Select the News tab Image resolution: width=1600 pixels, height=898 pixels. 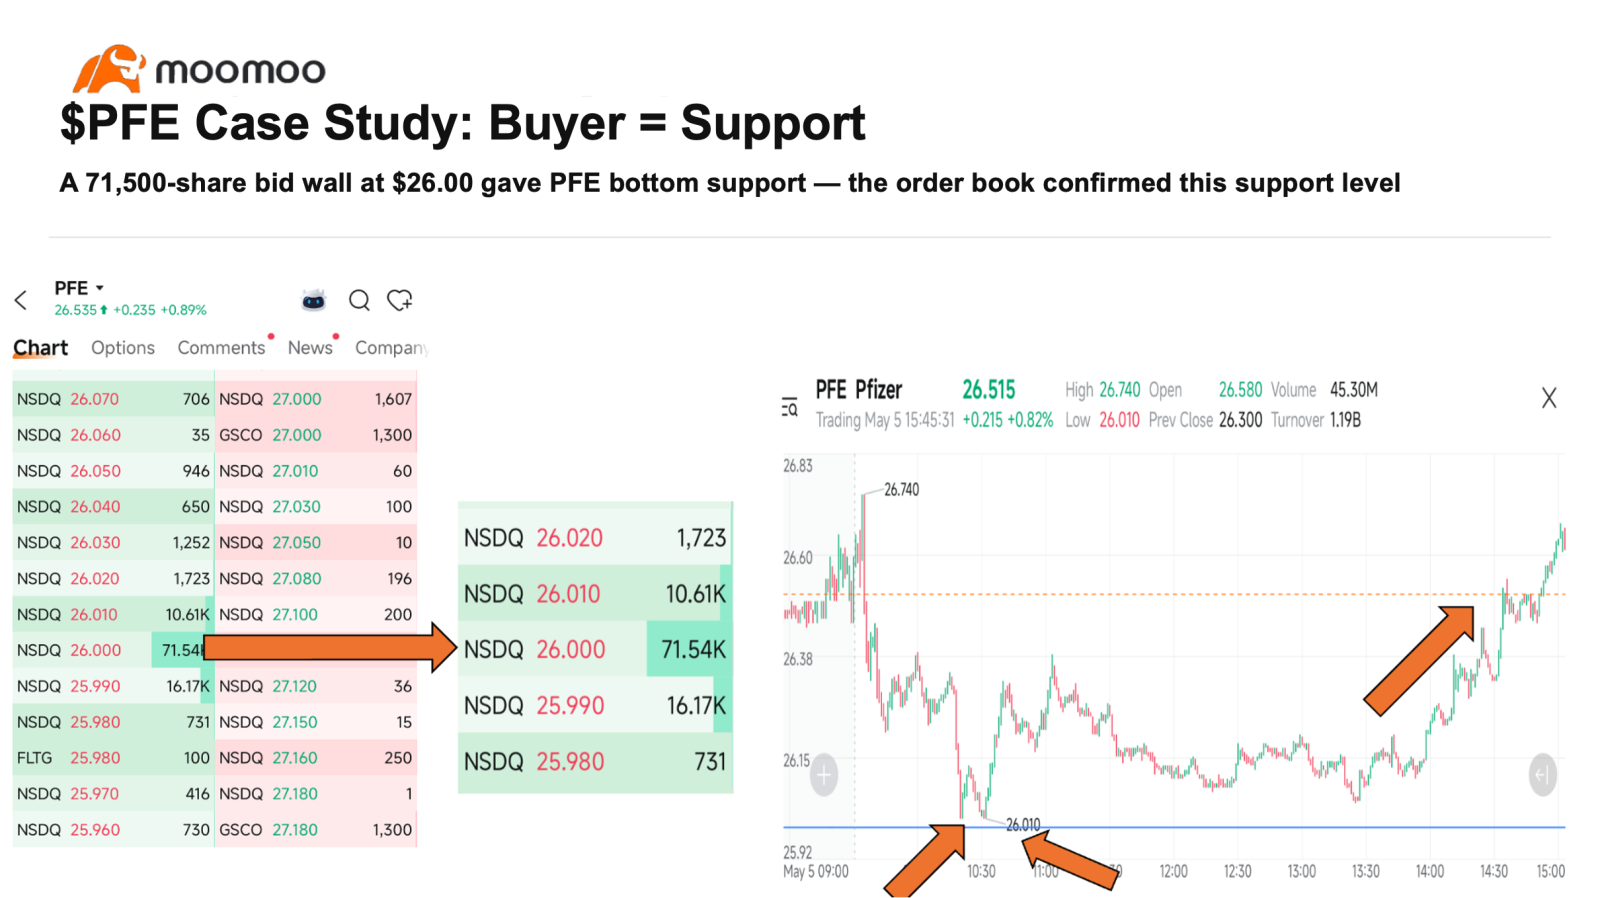coord(310,347)
